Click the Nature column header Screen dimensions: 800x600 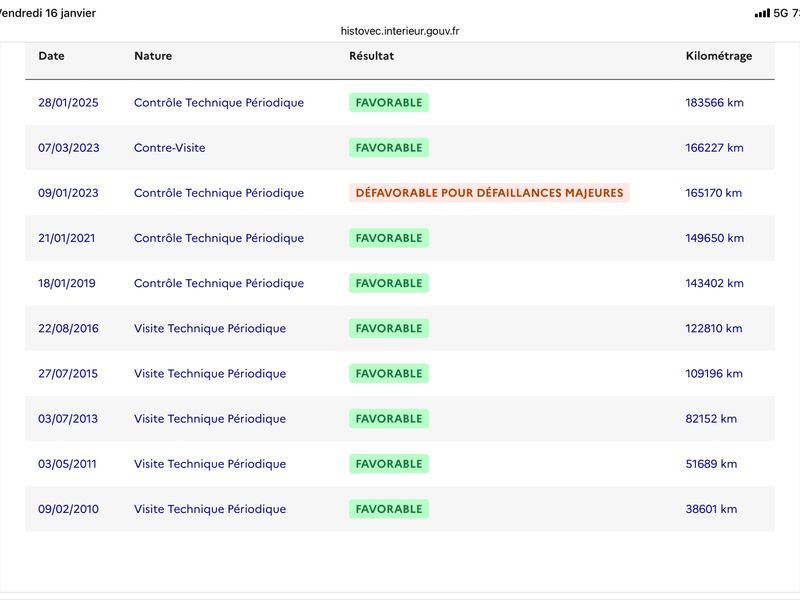153,56
